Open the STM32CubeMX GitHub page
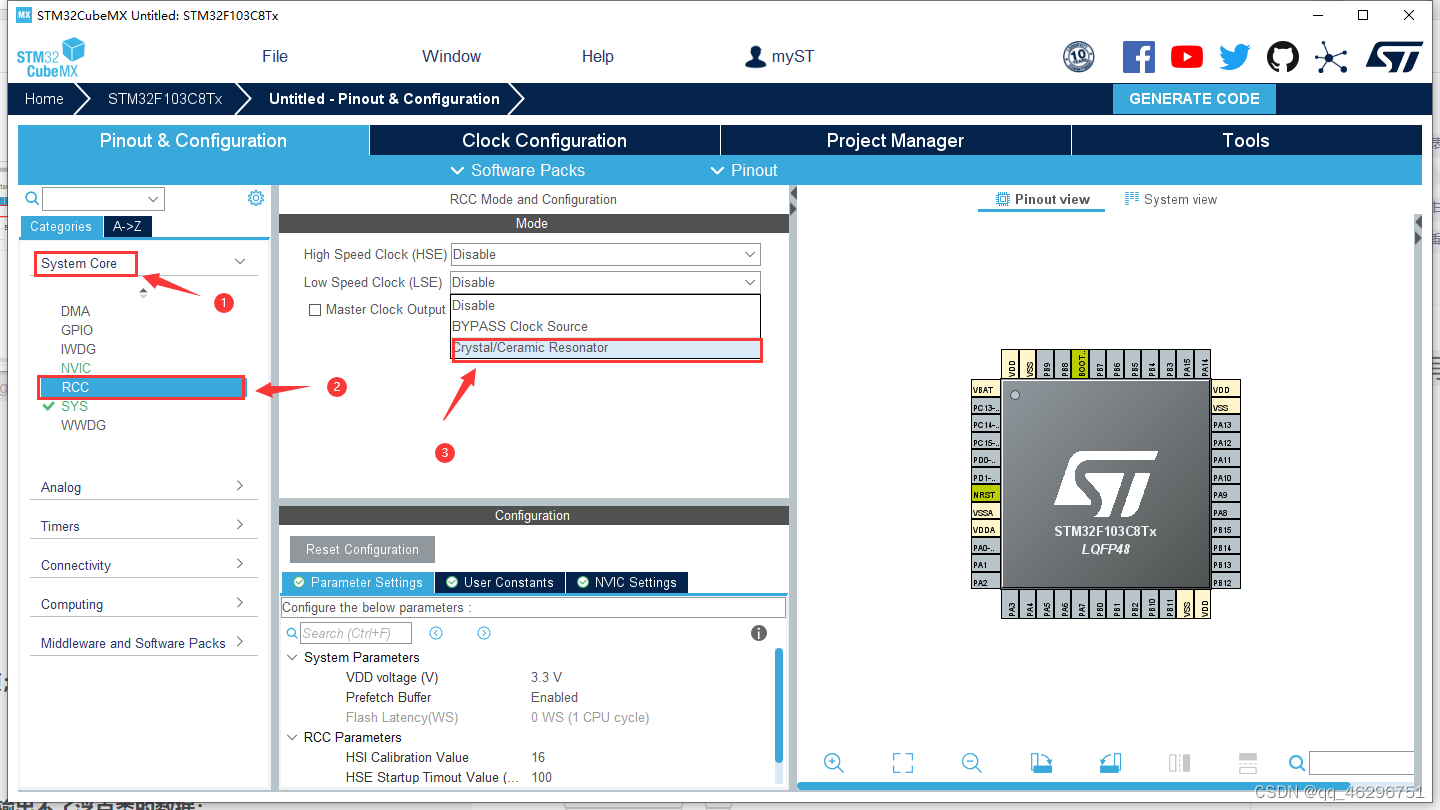 [x=1283, y=57]
